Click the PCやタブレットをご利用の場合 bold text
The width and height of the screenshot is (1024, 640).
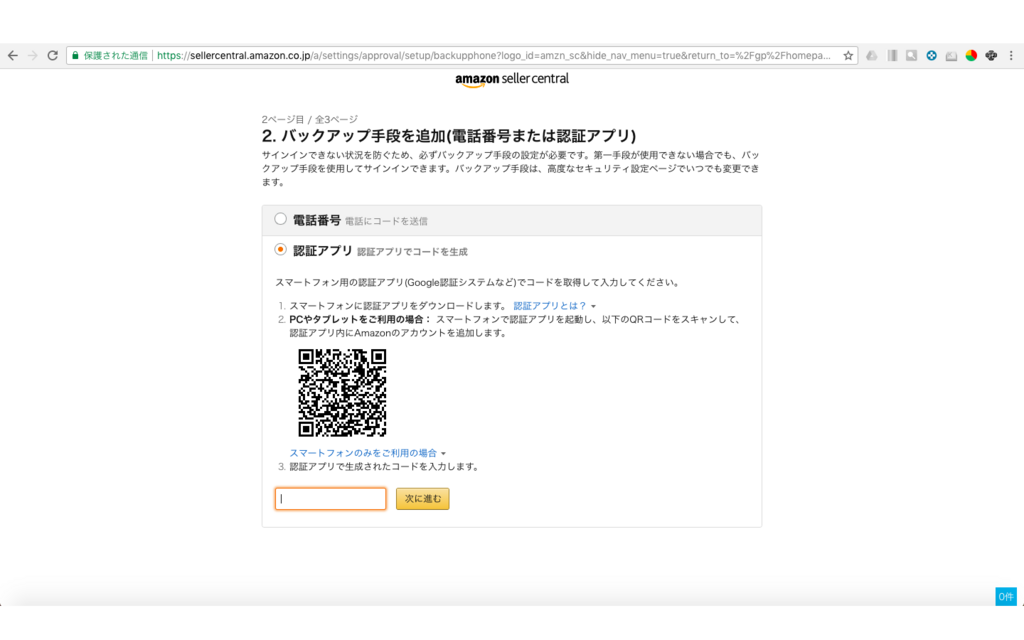click(x=360, y=319)
